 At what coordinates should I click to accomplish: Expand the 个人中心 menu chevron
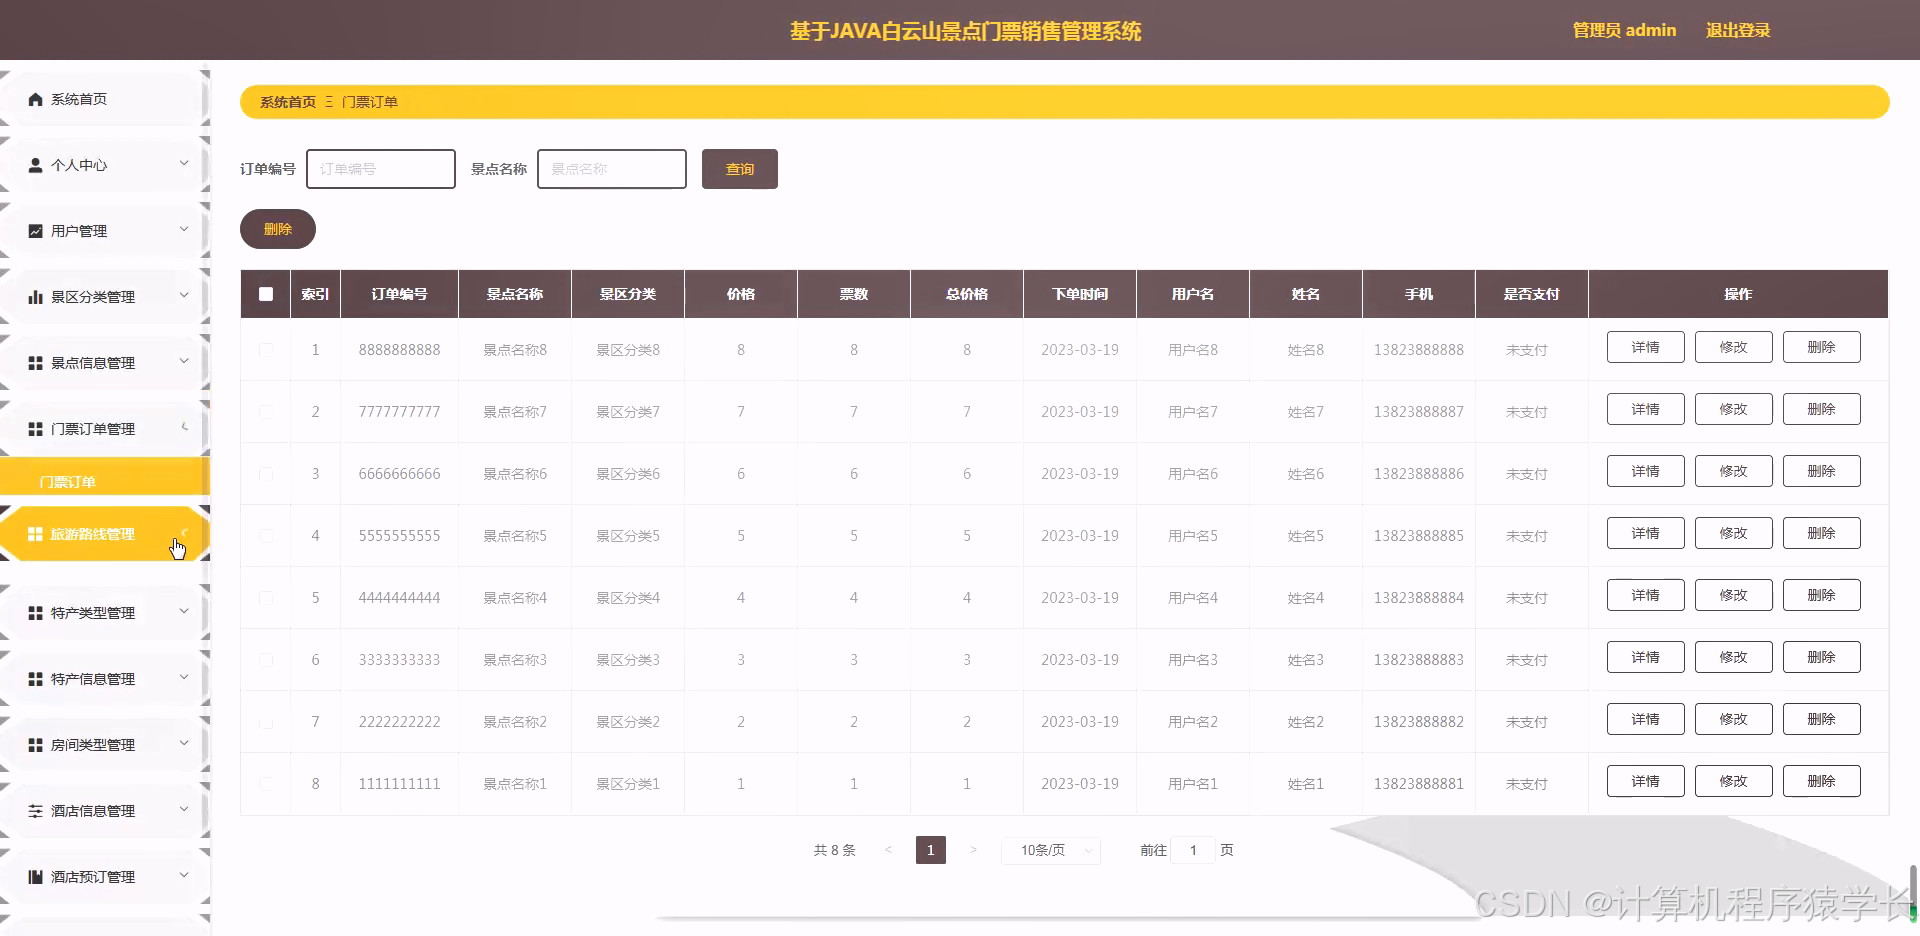point(184,163)
